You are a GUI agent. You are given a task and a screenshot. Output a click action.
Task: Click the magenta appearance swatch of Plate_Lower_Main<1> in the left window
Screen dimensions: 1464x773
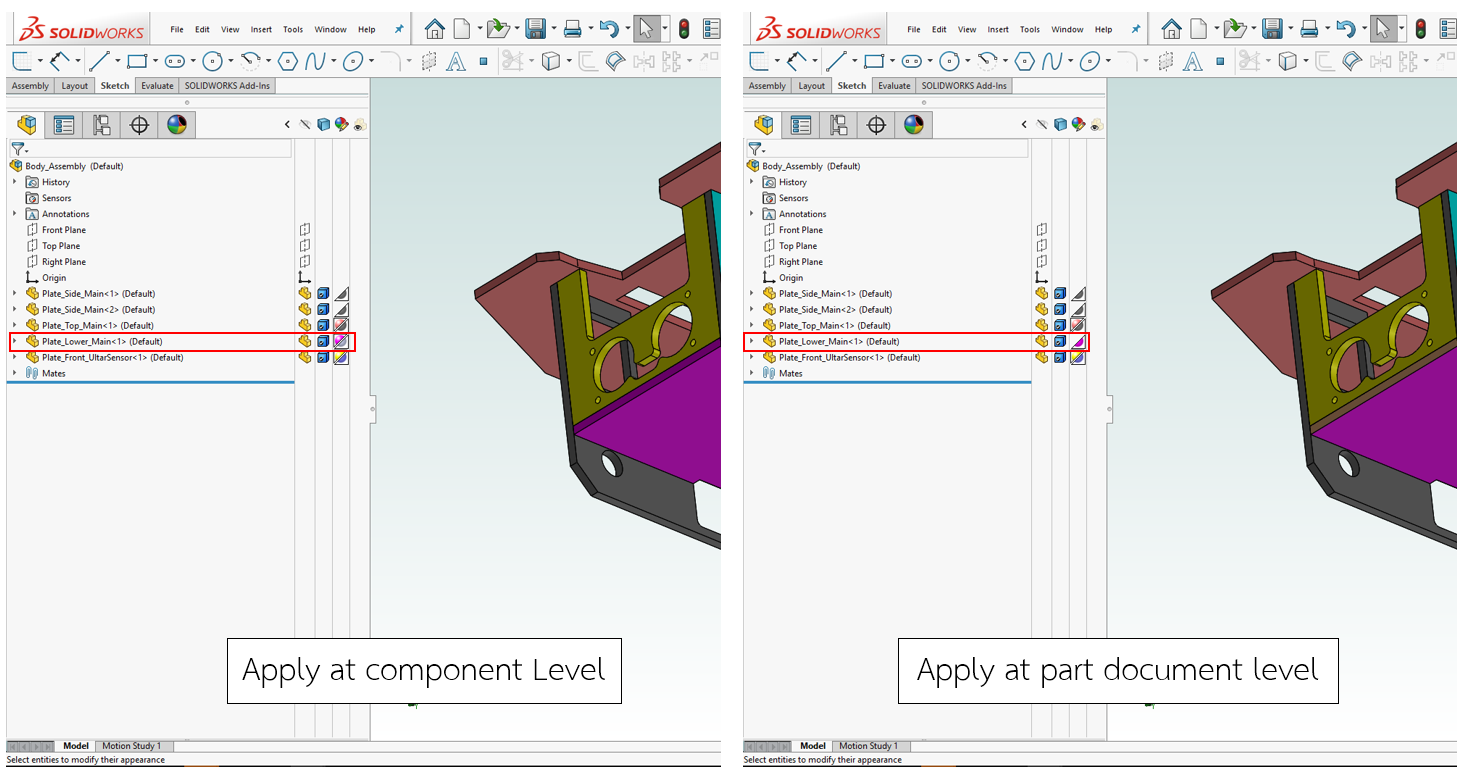341,342
